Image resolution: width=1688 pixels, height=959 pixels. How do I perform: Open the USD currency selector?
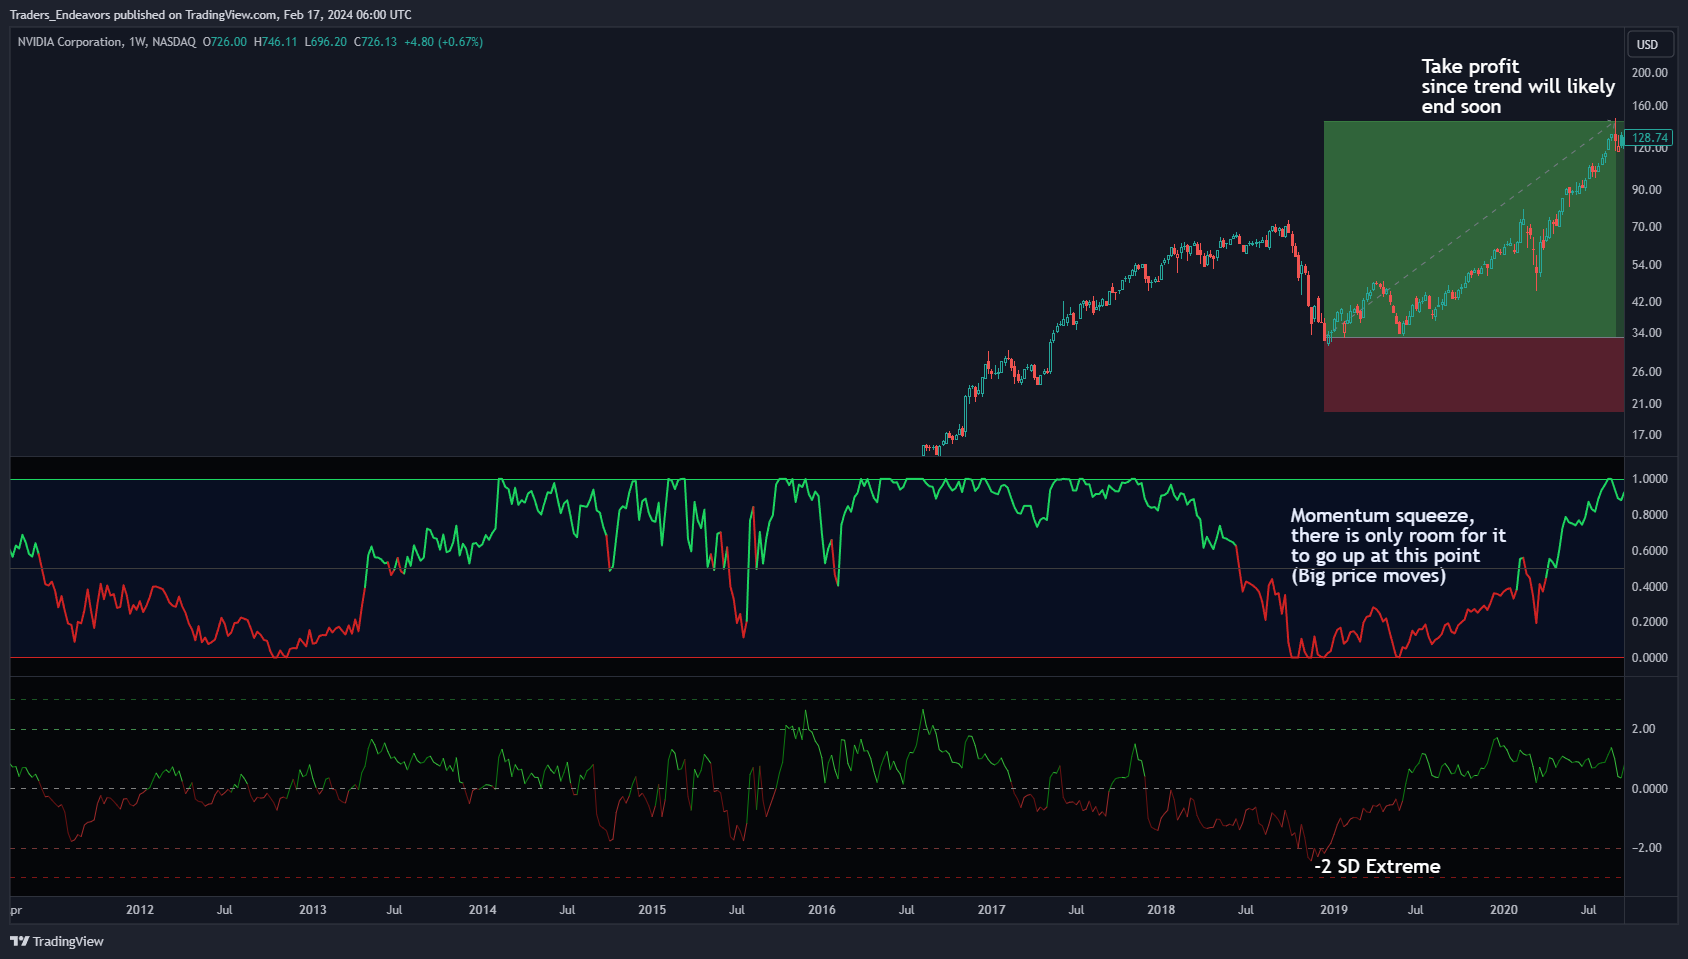[x=1648, y=44]
